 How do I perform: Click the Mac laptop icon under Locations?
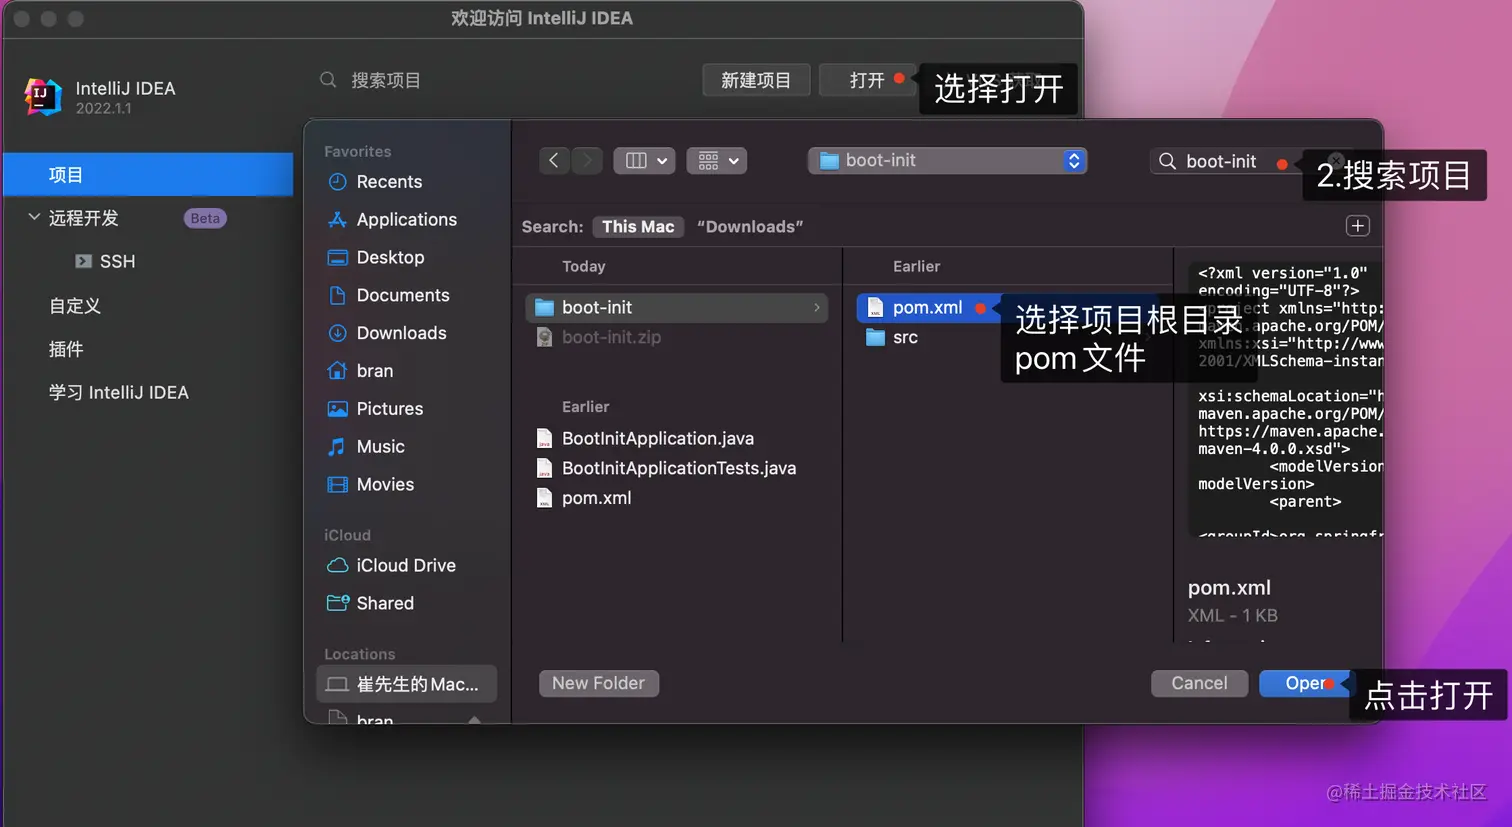[x=338, y=684]
